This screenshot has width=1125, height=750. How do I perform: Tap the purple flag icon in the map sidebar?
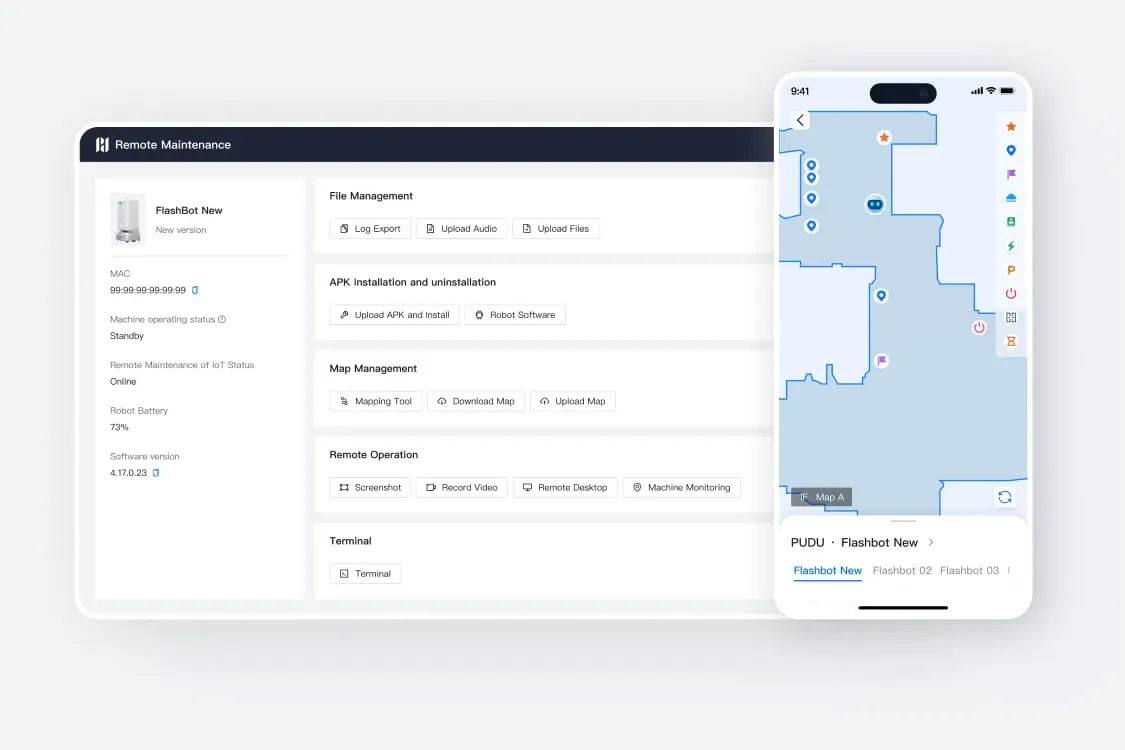(x=1011, y=174)
